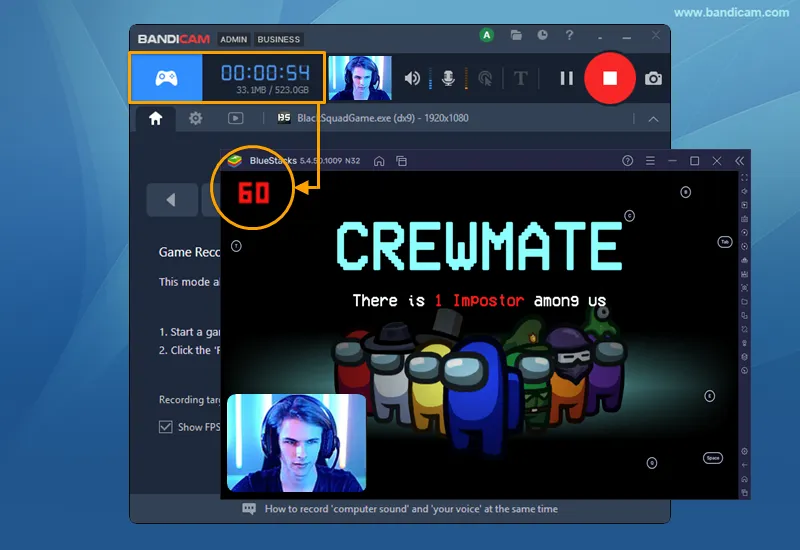Click the BUSINESS label in Bandicam title bar

[x=279, y=39]
